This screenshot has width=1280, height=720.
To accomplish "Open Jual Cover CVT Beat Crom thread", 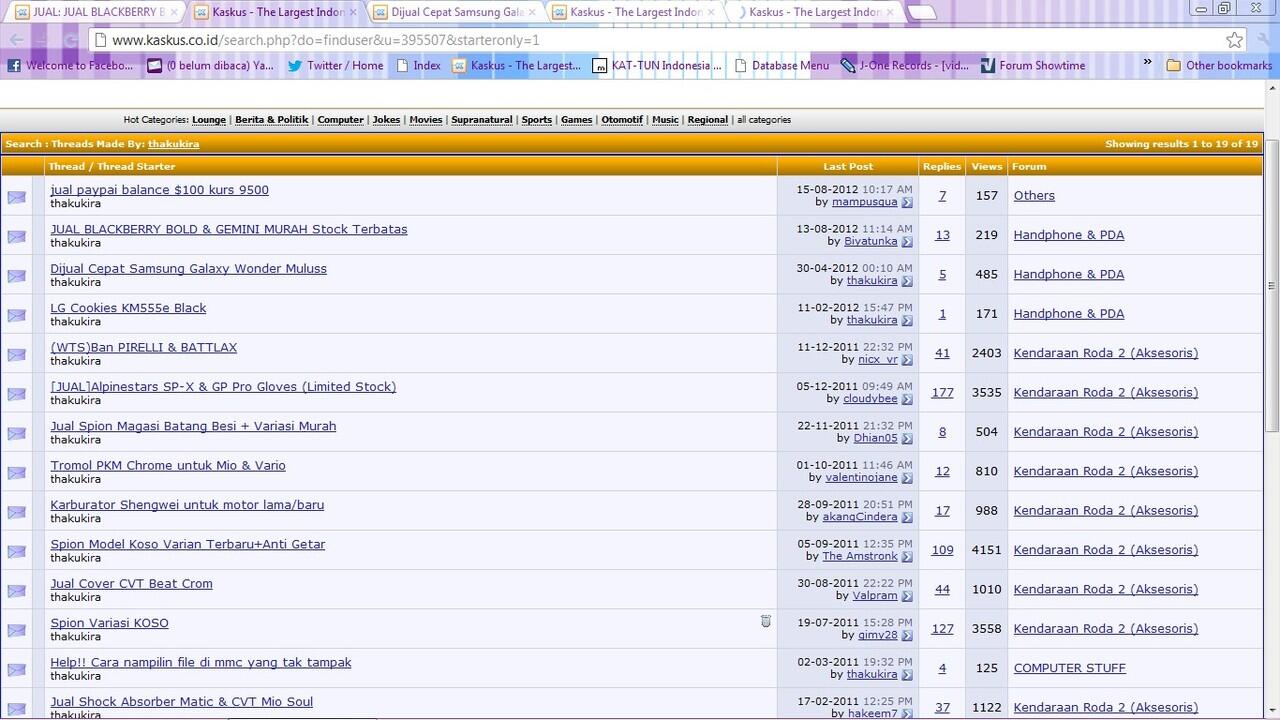I will point(132,584).
